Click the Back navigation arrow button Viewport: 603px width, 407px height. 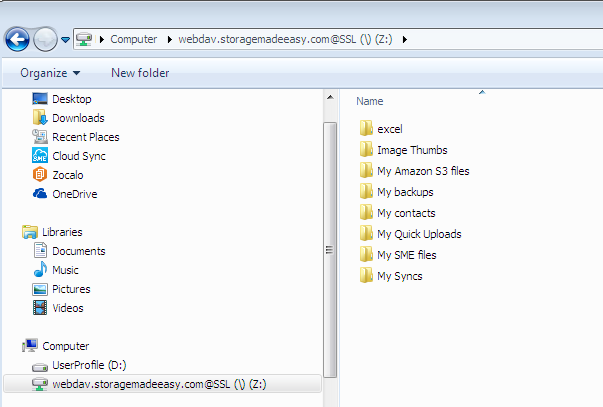[x=17, y=40]
